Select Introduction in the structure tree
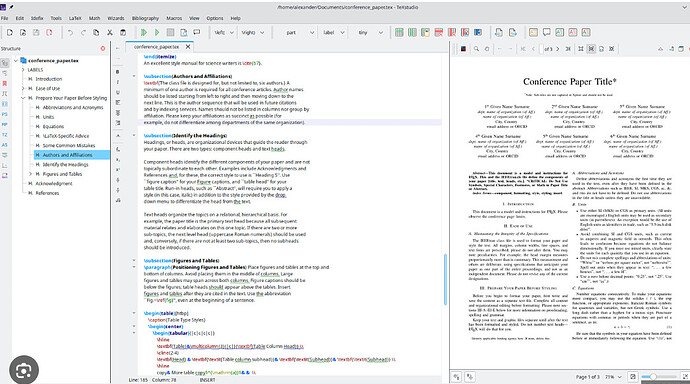This screenshot has height=384, width=690. click(48, 79)
